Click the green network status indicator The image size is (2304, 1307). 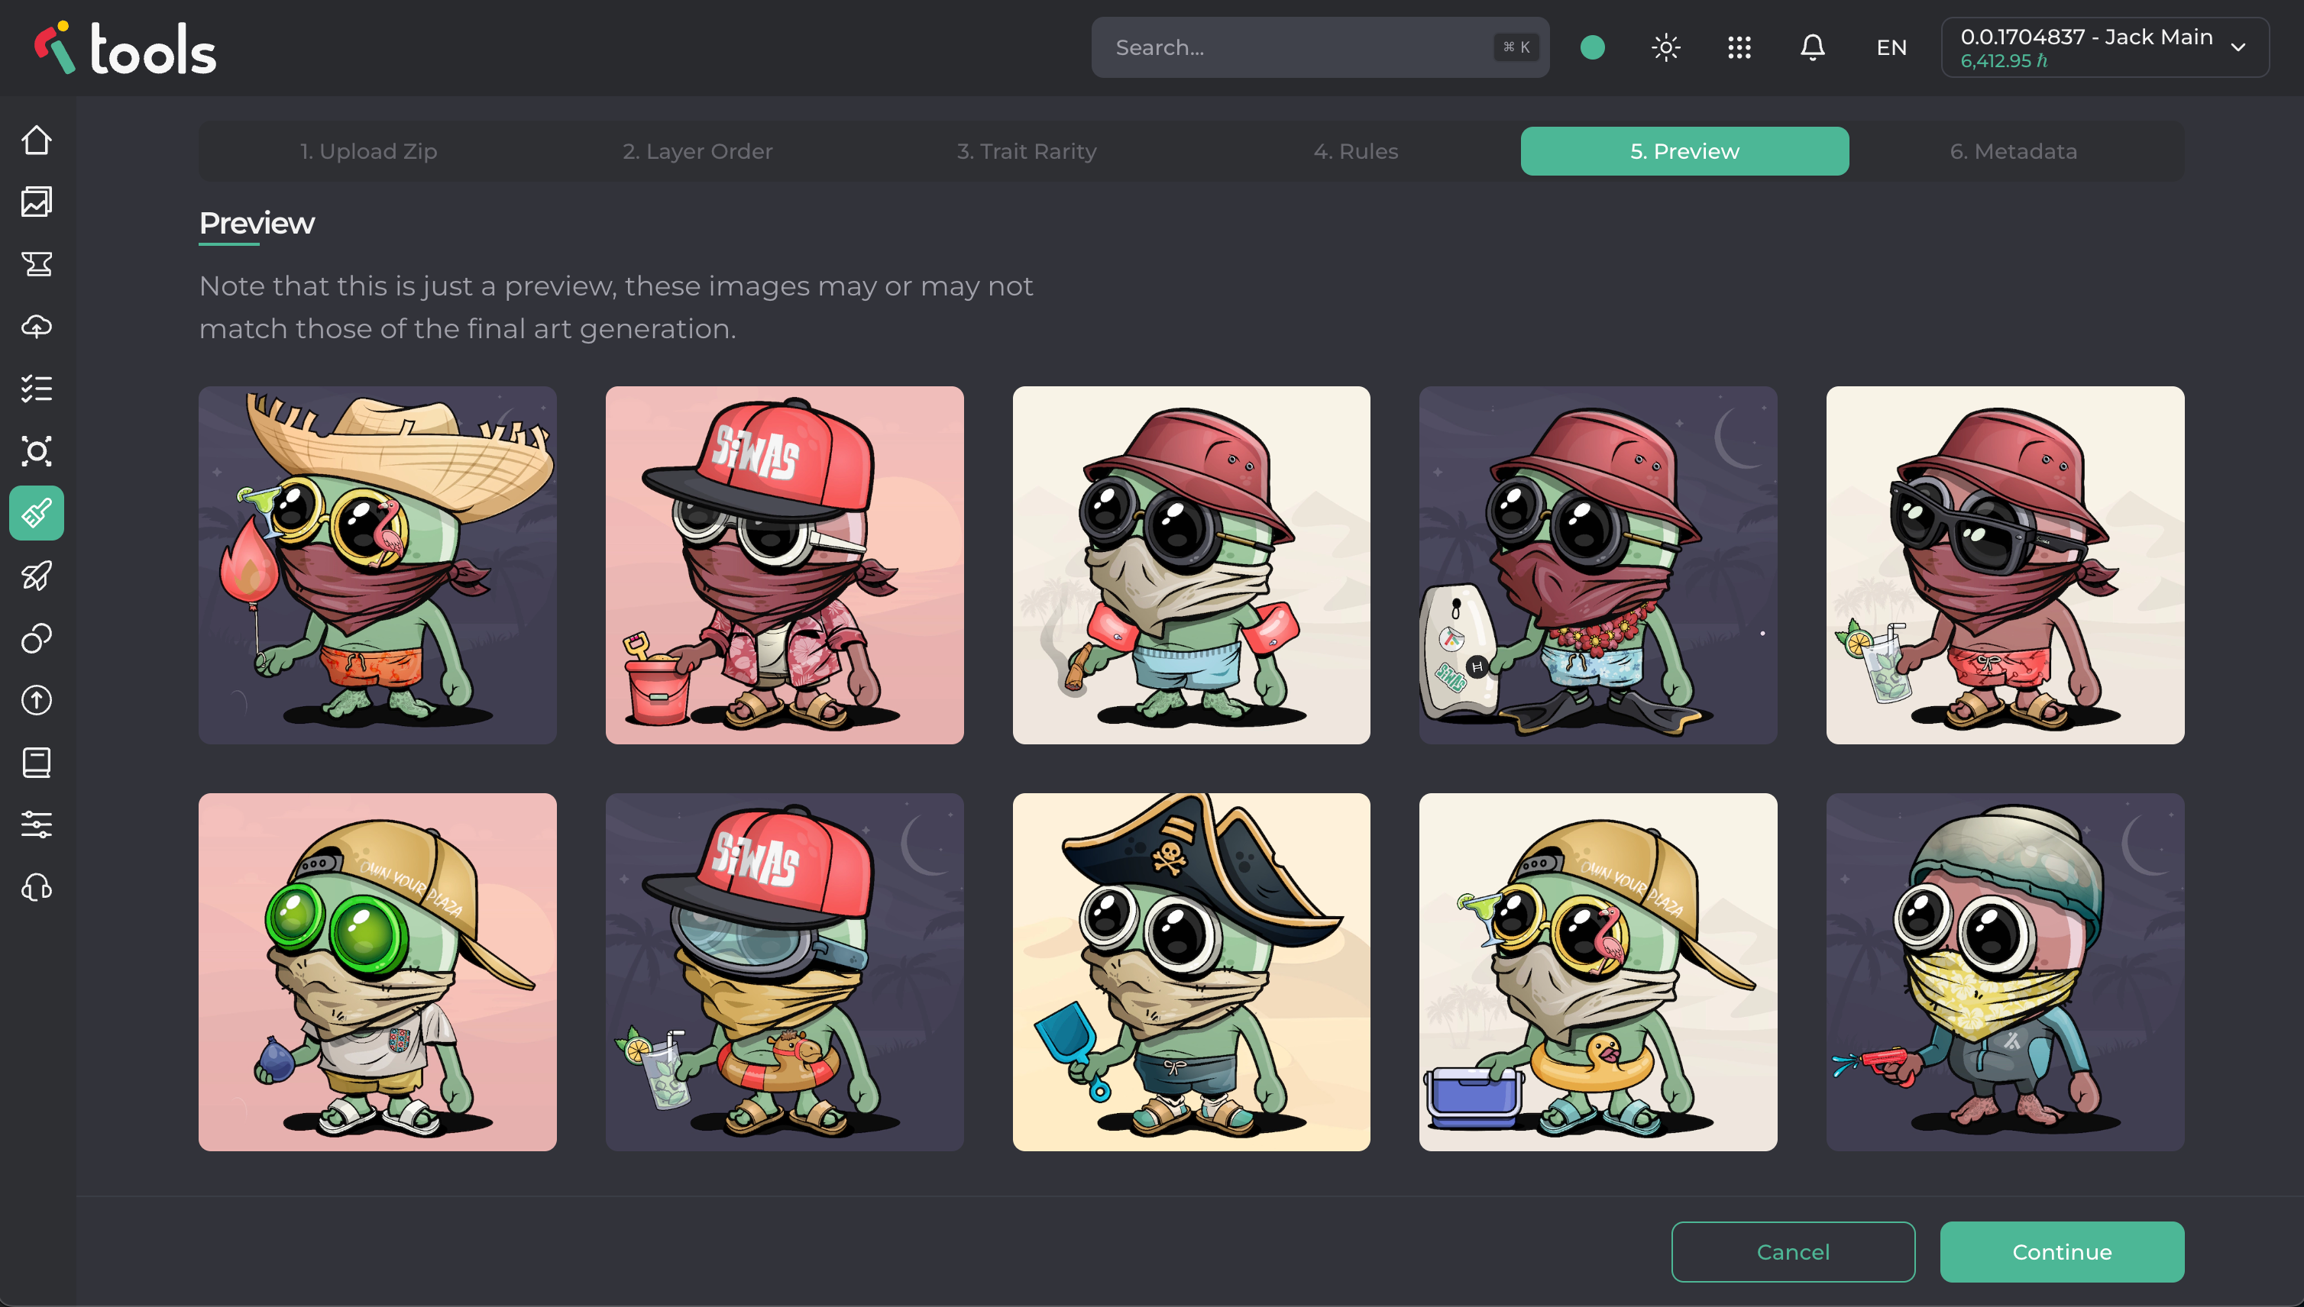coord(1593,47)
